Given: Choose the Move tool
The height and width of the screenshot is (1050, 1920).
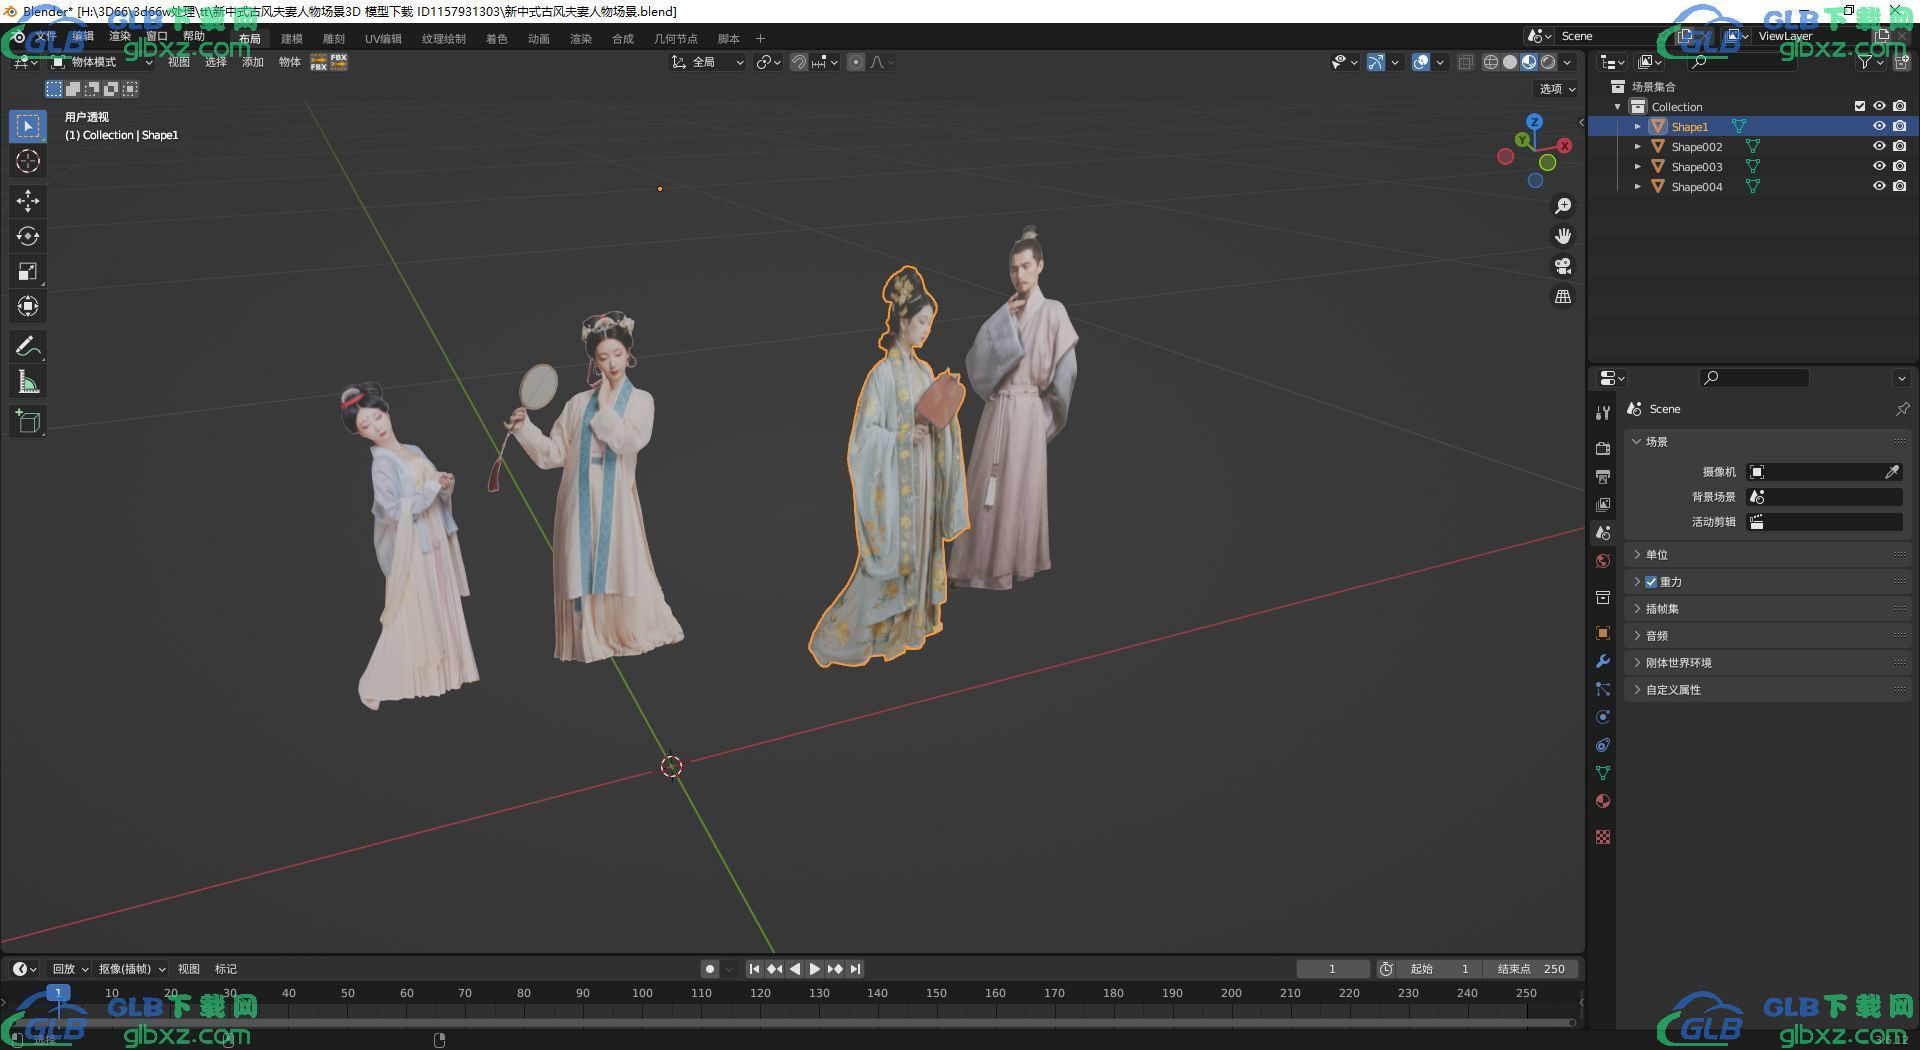Looking at the screenshot, I should (28, 201).
